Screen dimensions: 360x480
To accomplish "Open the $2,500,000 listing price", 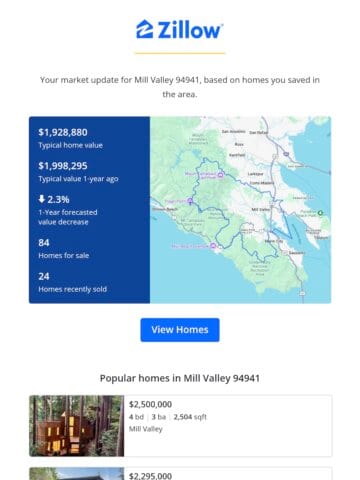I will click(x=150, y=404).
